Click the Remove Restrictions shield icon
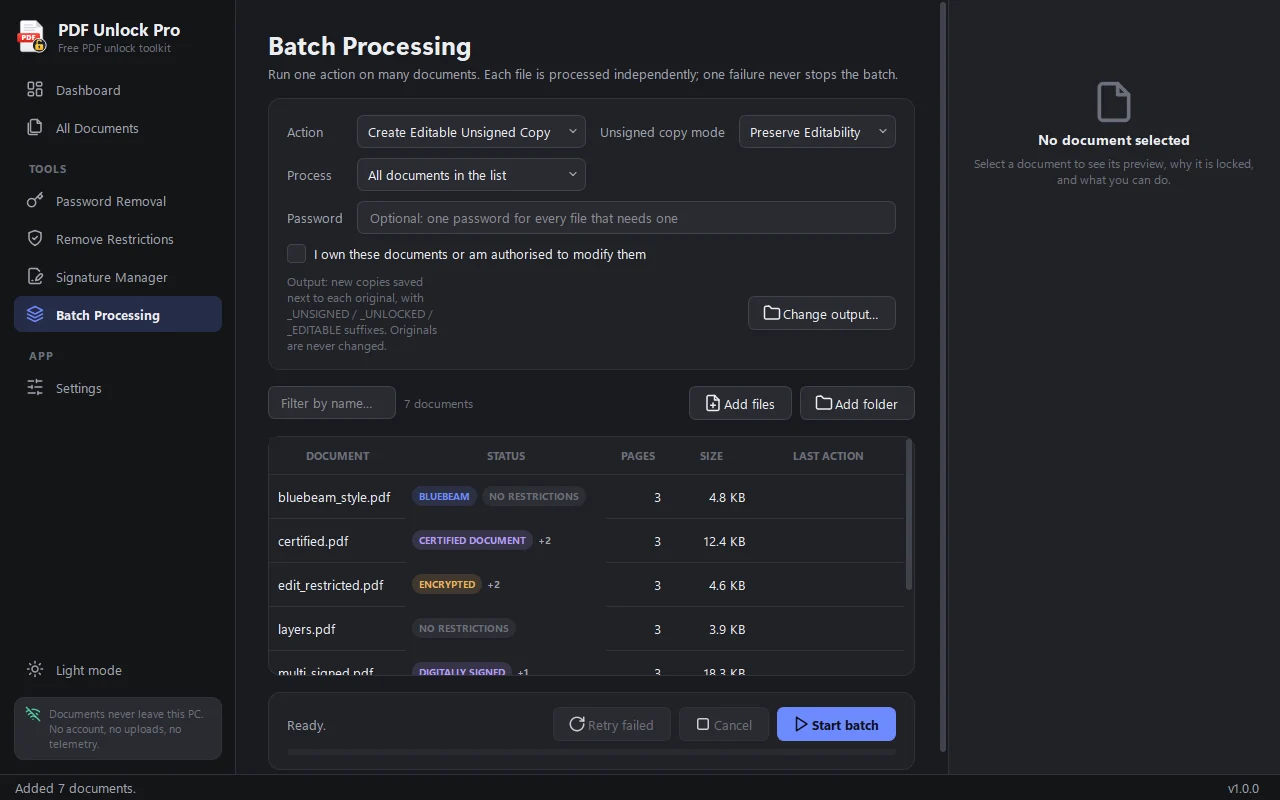This screenshot has height=800, width=1280. [x=35, y=239]
